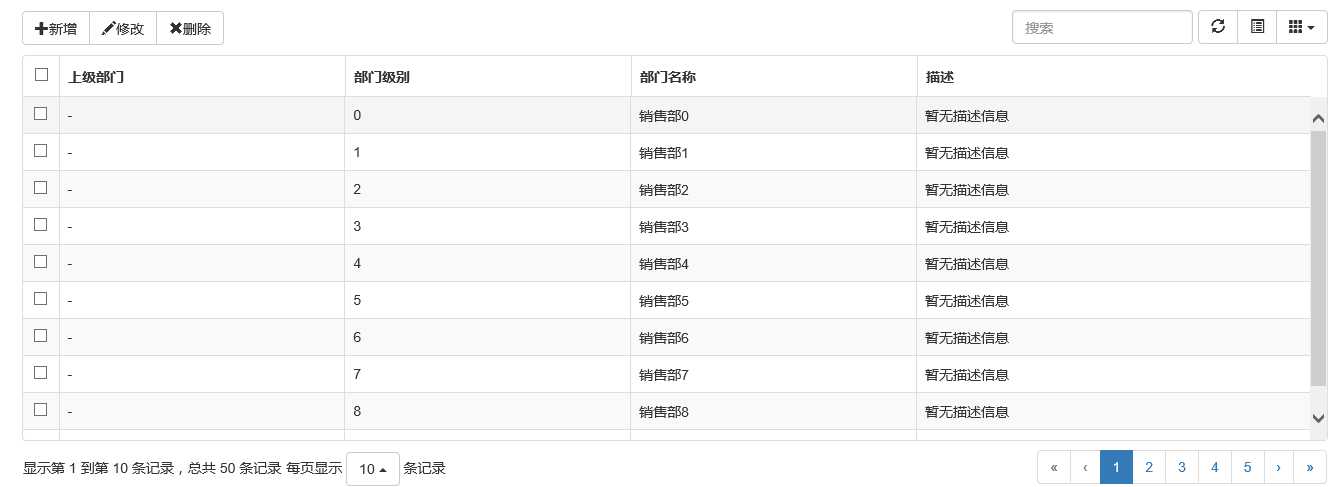Jump to first page « button

(x=1054, y=467)
